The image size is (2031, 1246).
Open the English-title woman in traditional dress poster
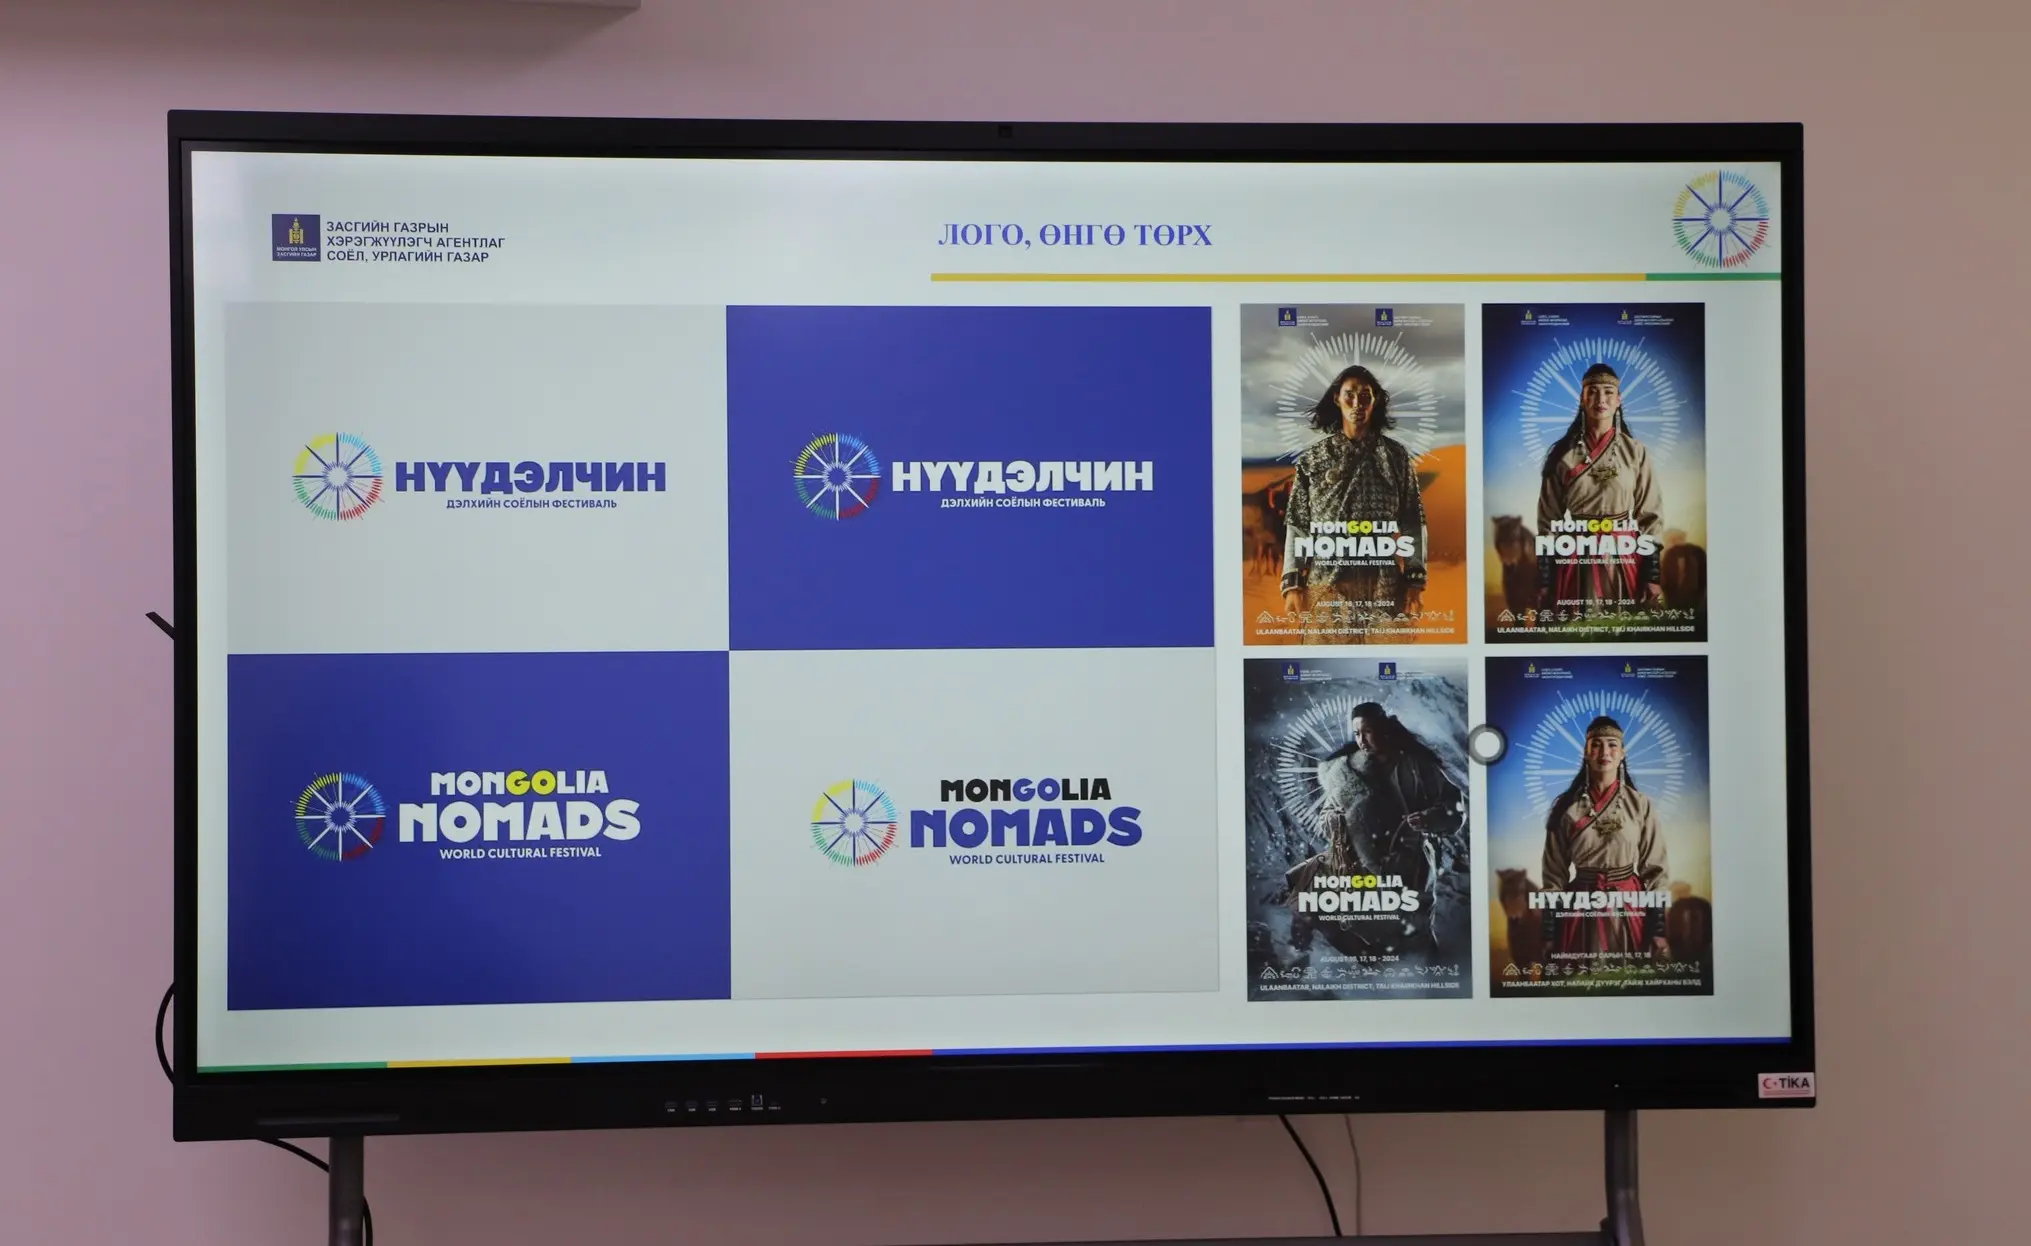(x=1594, y=472)
